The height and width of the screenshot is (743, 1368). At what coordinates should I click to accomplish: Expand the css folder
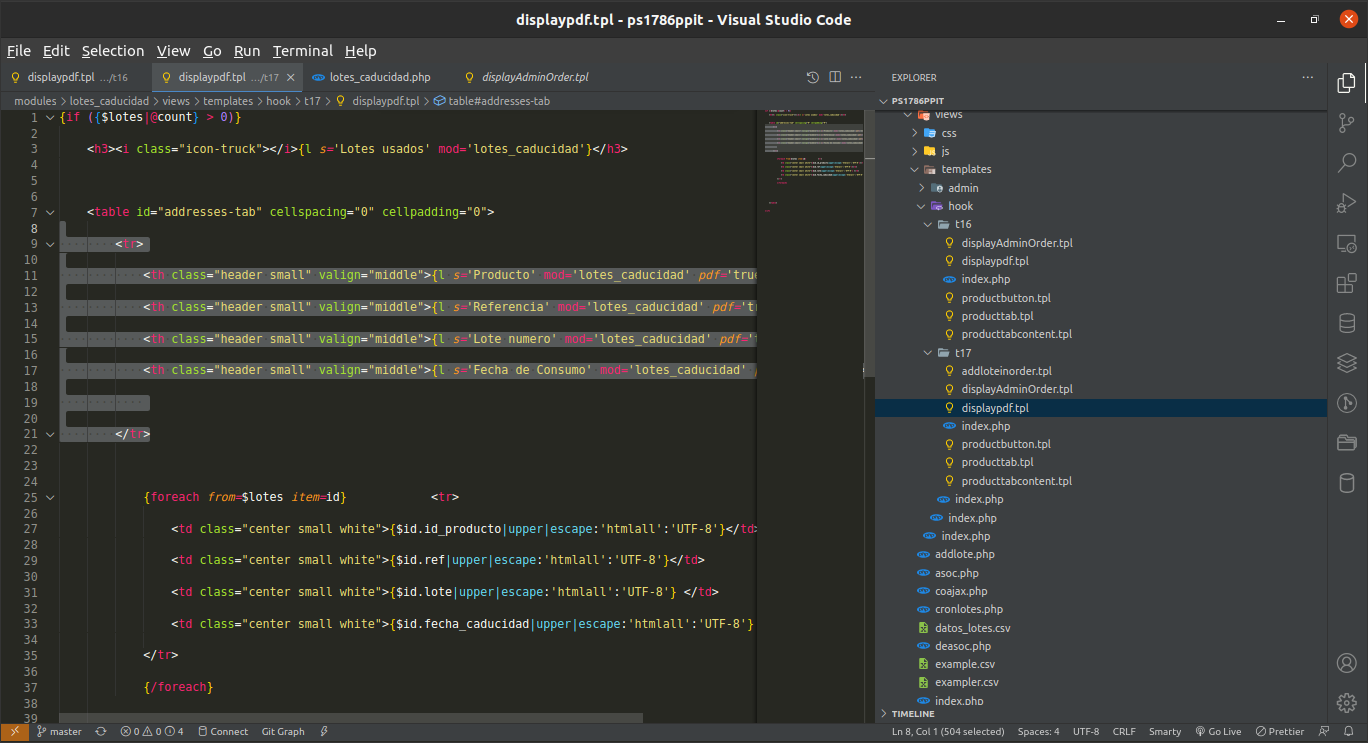tap(948, 133)
